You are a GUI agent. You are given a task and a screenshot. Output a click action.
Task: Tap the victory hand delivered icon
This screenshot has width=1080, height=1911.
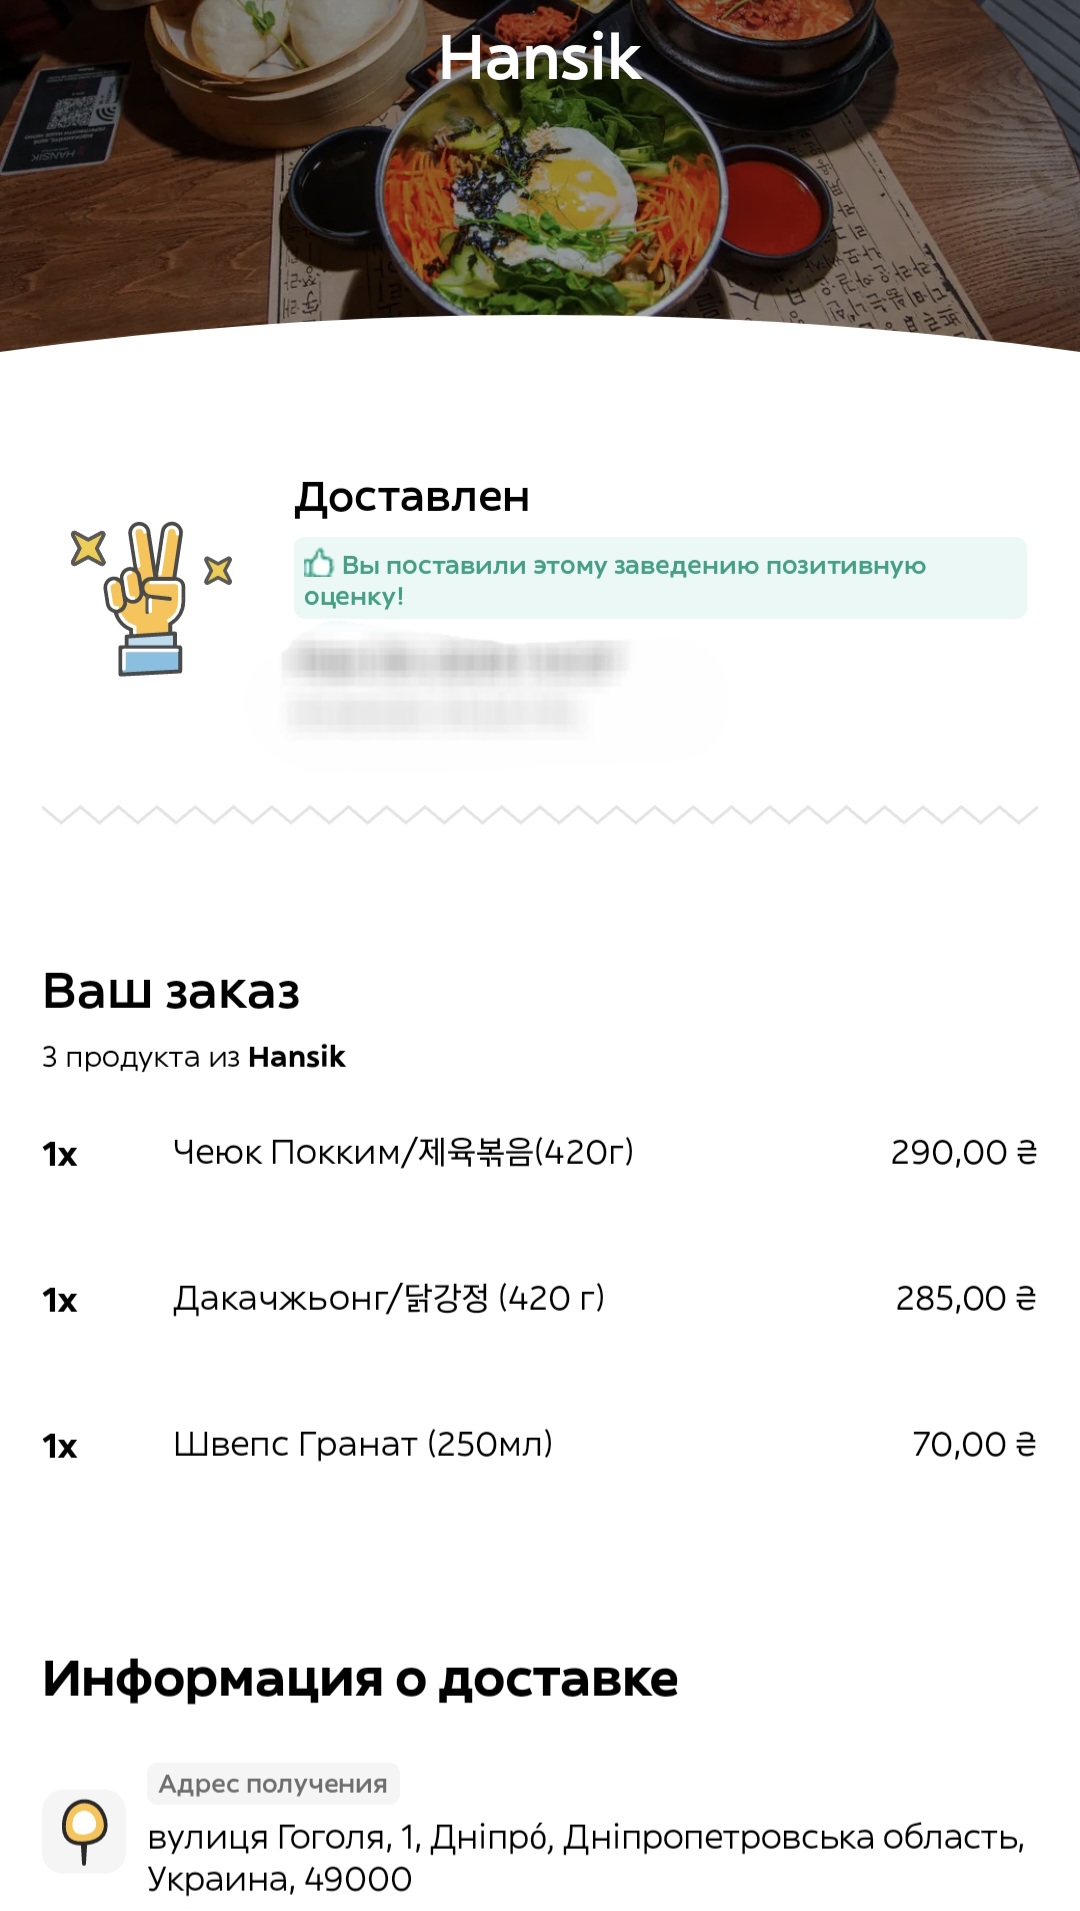pos(150,598)
